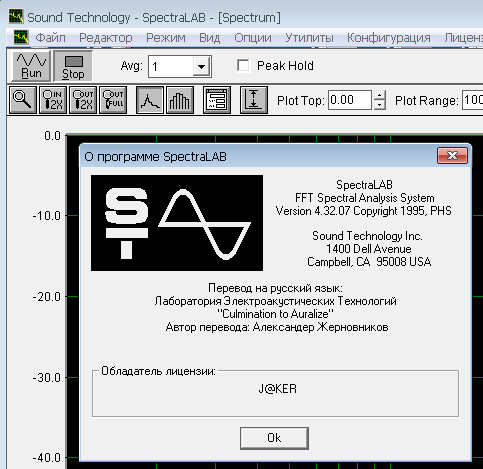Halt acquisition with the Stop button
Image resolution: width=483 pixels, height=469 pixels.
click(x=73, y=66)
